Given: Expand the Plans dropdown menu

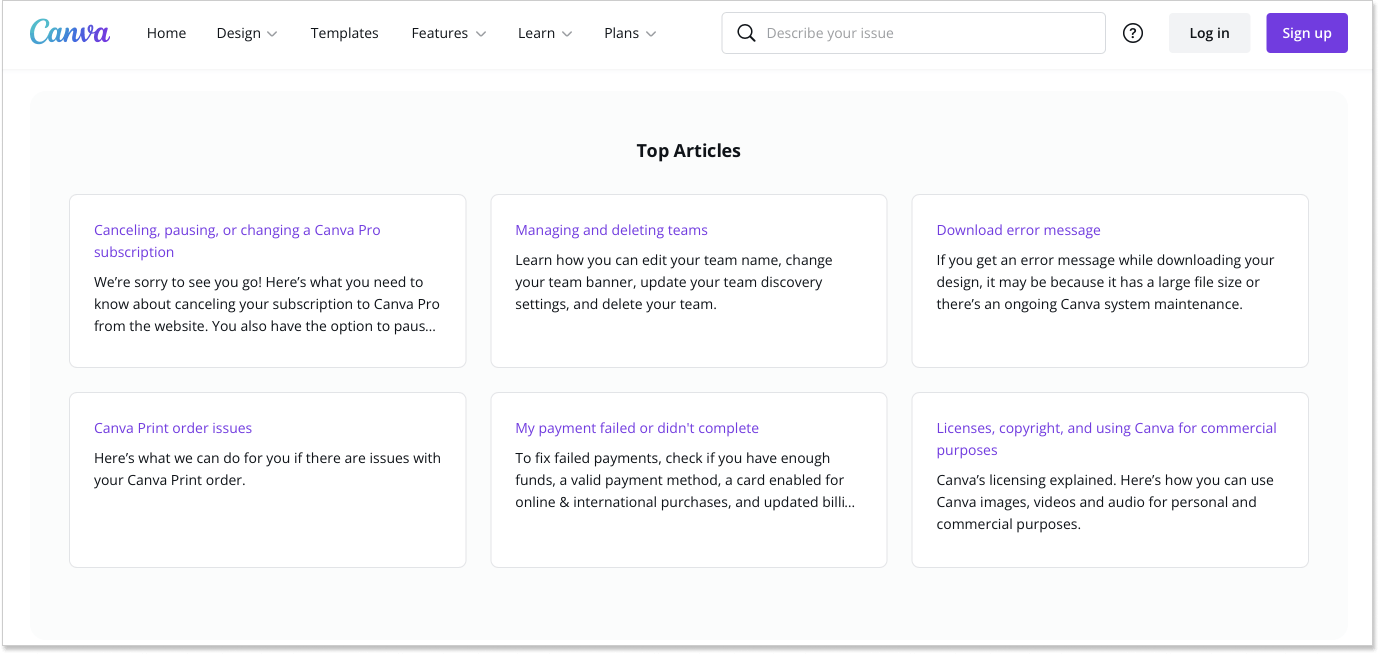Looking at the screenshot, I should pos(630,33).
